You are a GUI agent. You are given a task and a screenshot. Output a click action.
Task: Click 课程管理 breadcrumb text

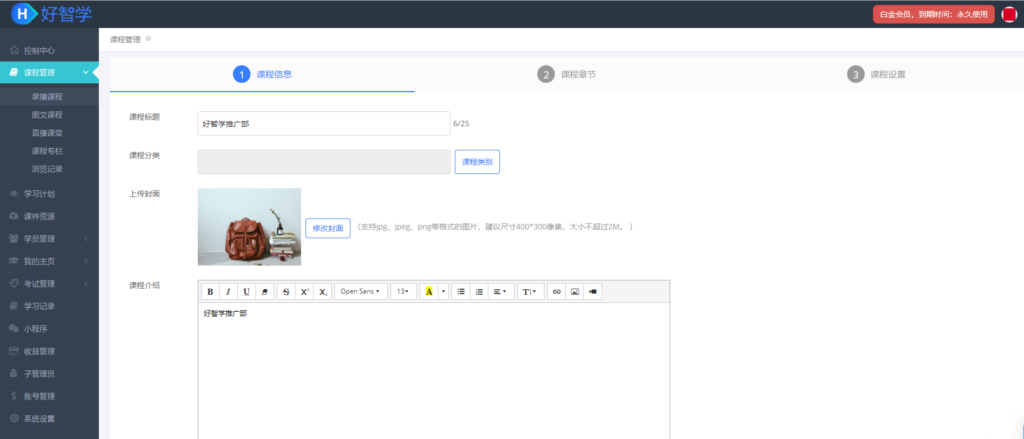125,39
